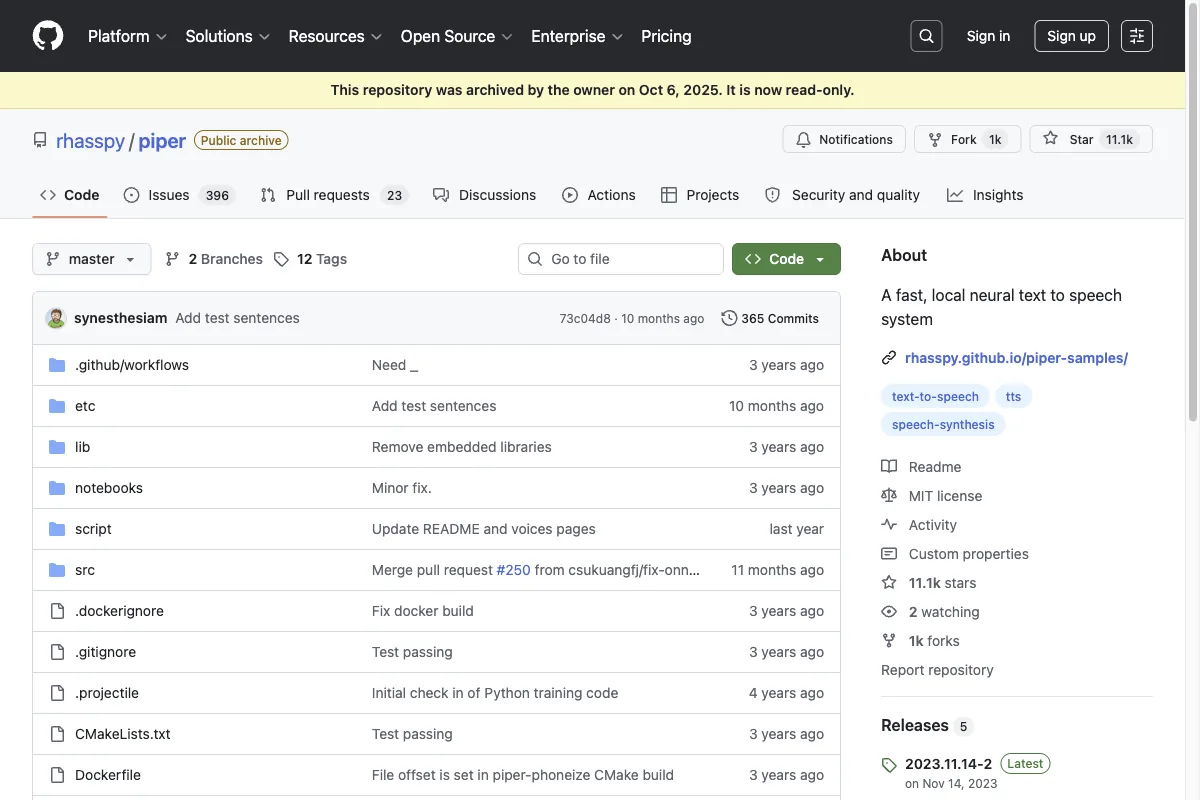Screen dimensions: 1200x800
Task: Expand the Resources menu
Action: coord(335,36)
